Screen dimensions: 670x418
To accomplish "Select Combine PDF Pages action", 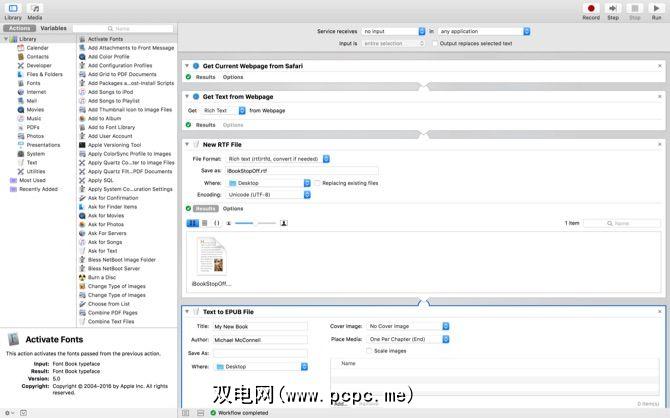I will [x=112, y=313].
